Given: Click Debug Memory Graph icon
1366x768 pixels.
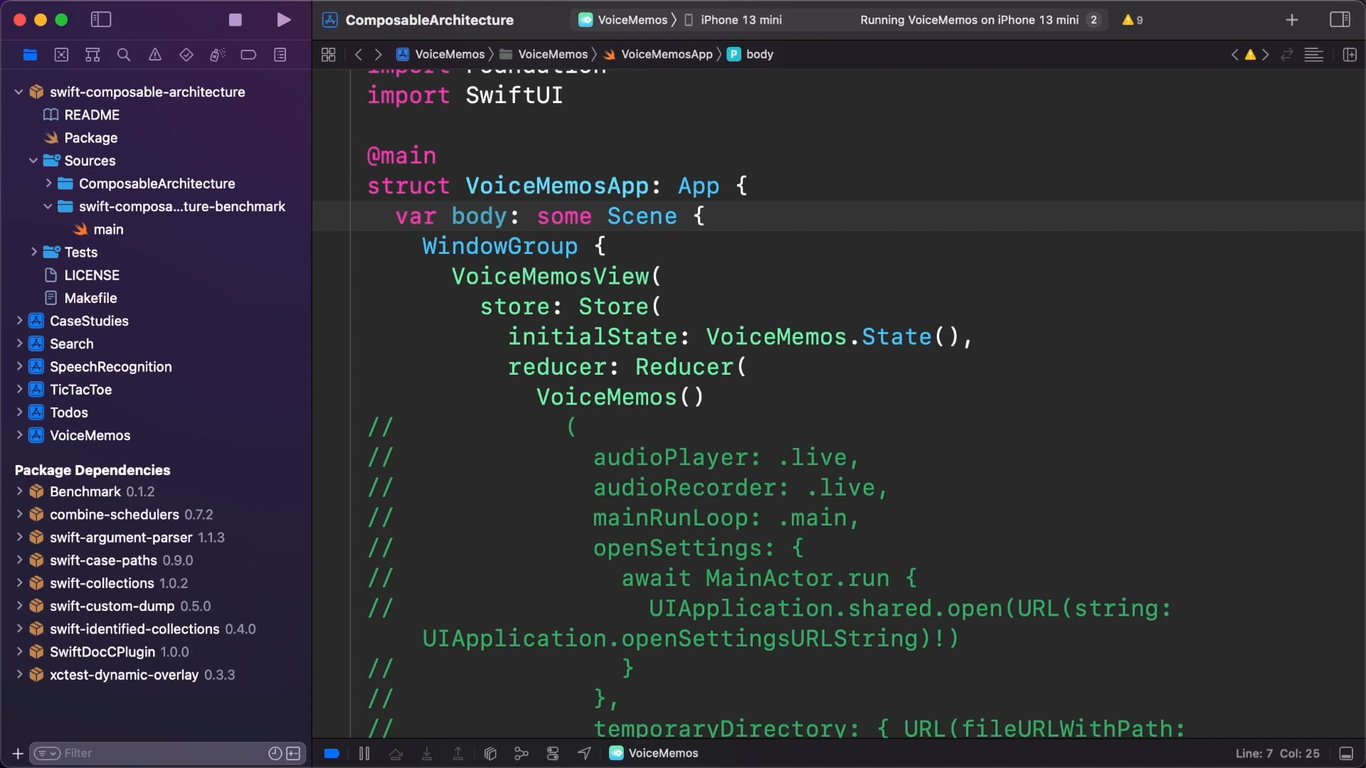Looking at the screenshot, I should coord(521,753).
